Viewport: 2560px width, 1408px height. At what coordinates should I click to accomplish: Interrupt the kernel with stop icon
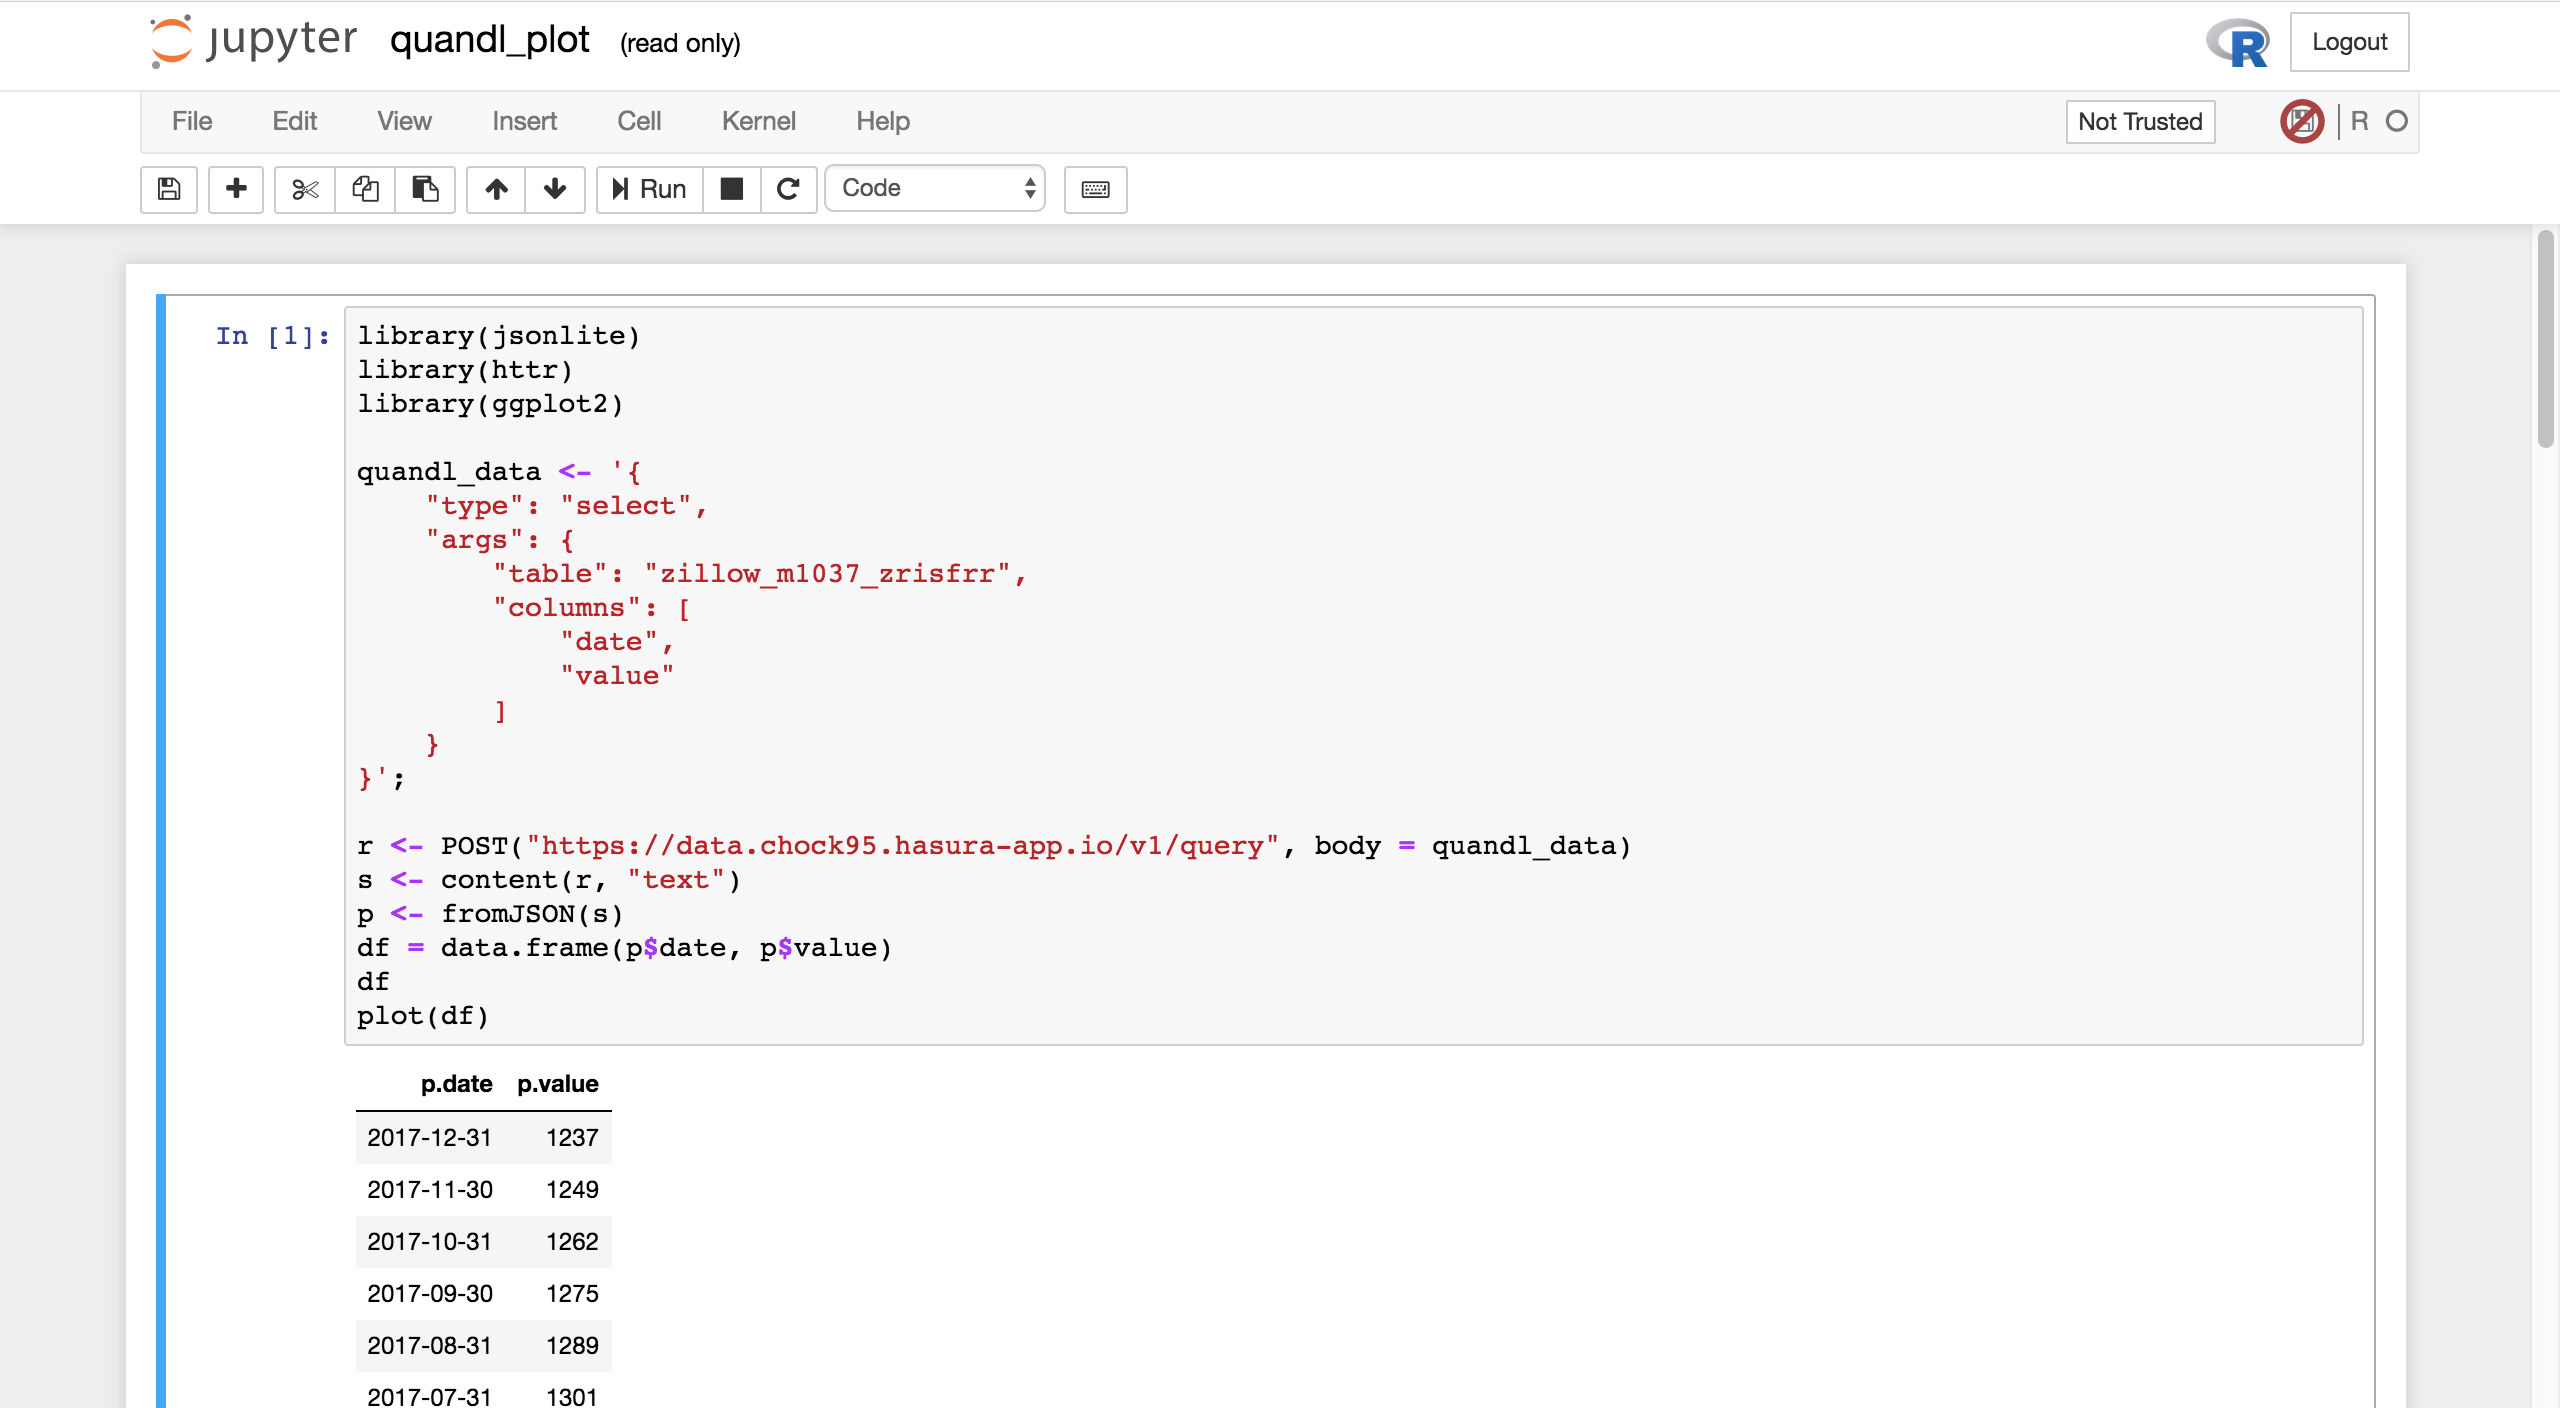tap(732, 189)
